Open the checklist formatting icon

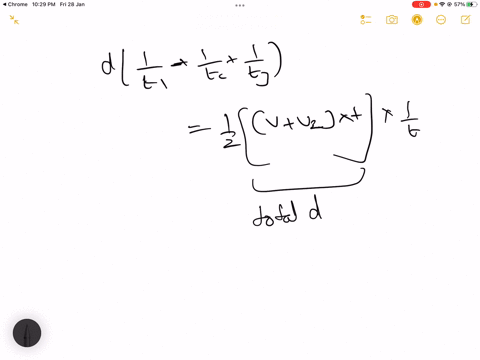pyautogui.click(x=366, y=20)
